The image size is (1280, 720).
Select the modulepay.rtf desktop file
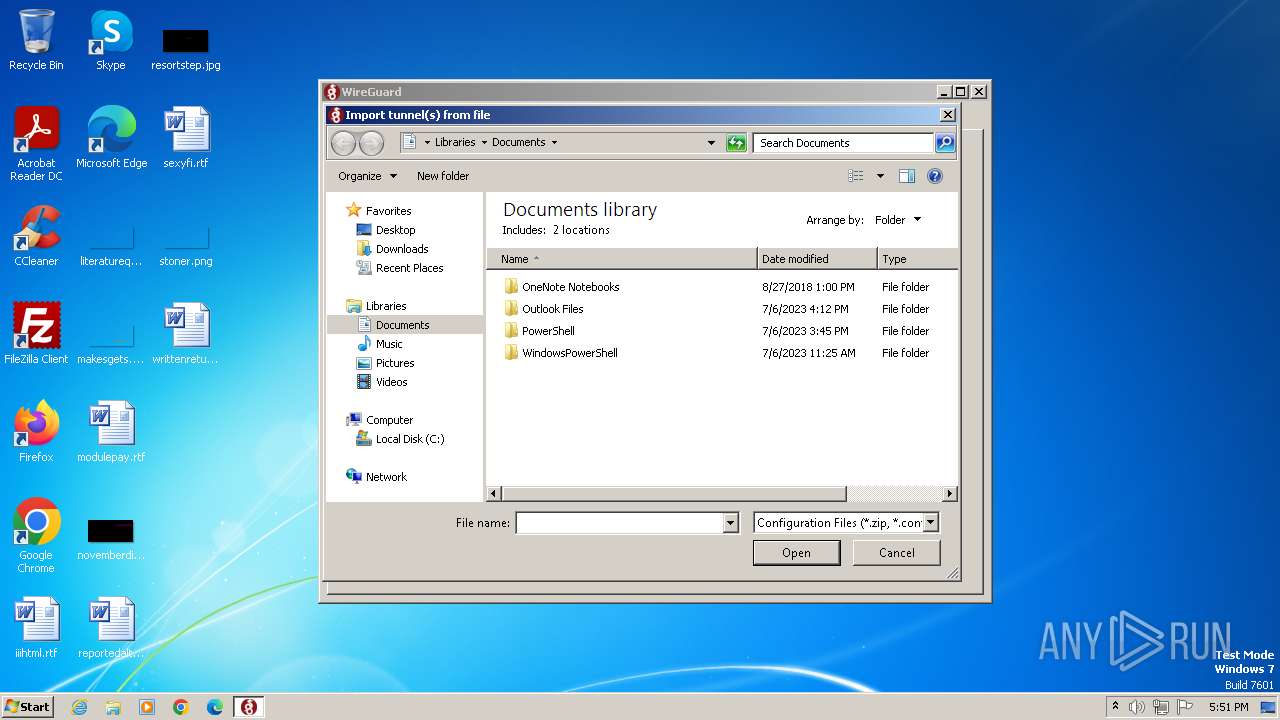point(111,432)
